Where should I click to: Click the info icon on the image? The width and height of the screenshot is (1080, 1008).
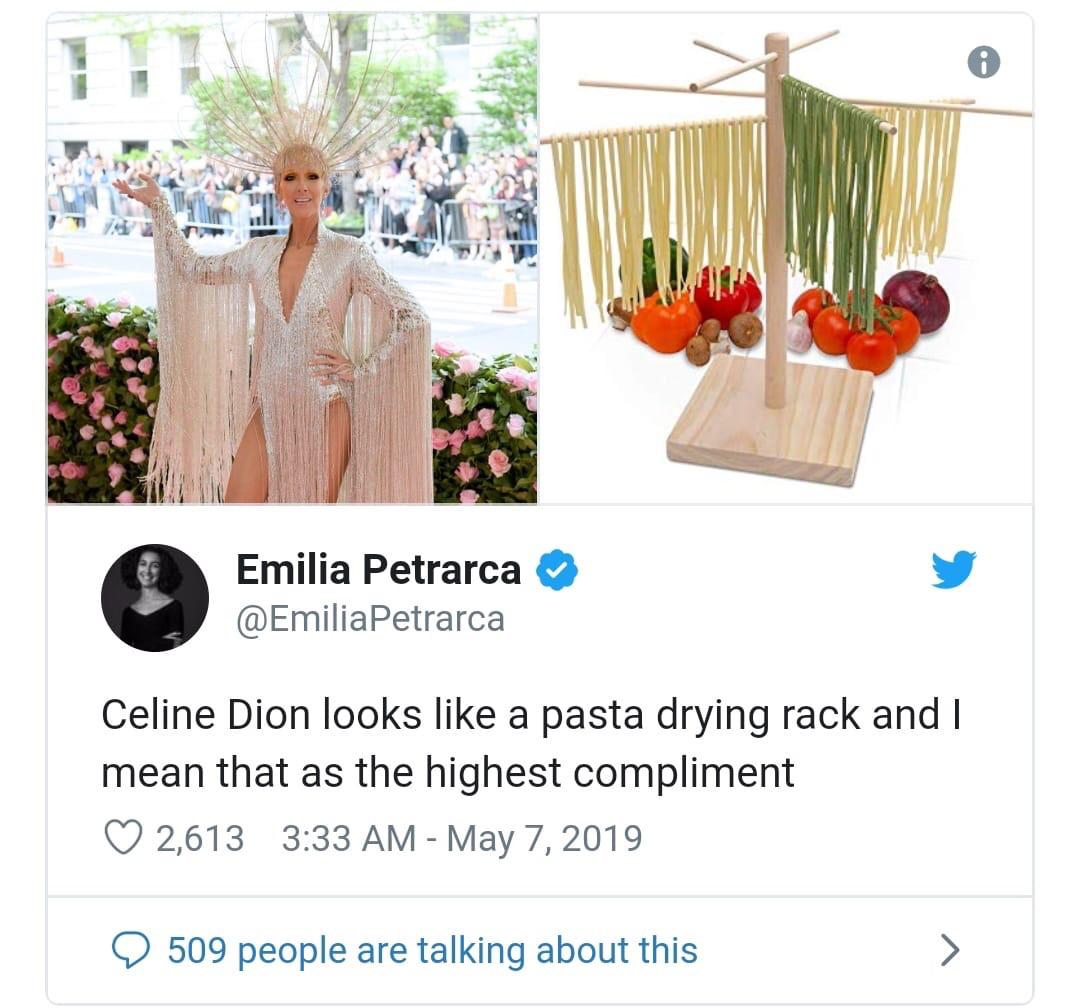[x=983, y=63]
